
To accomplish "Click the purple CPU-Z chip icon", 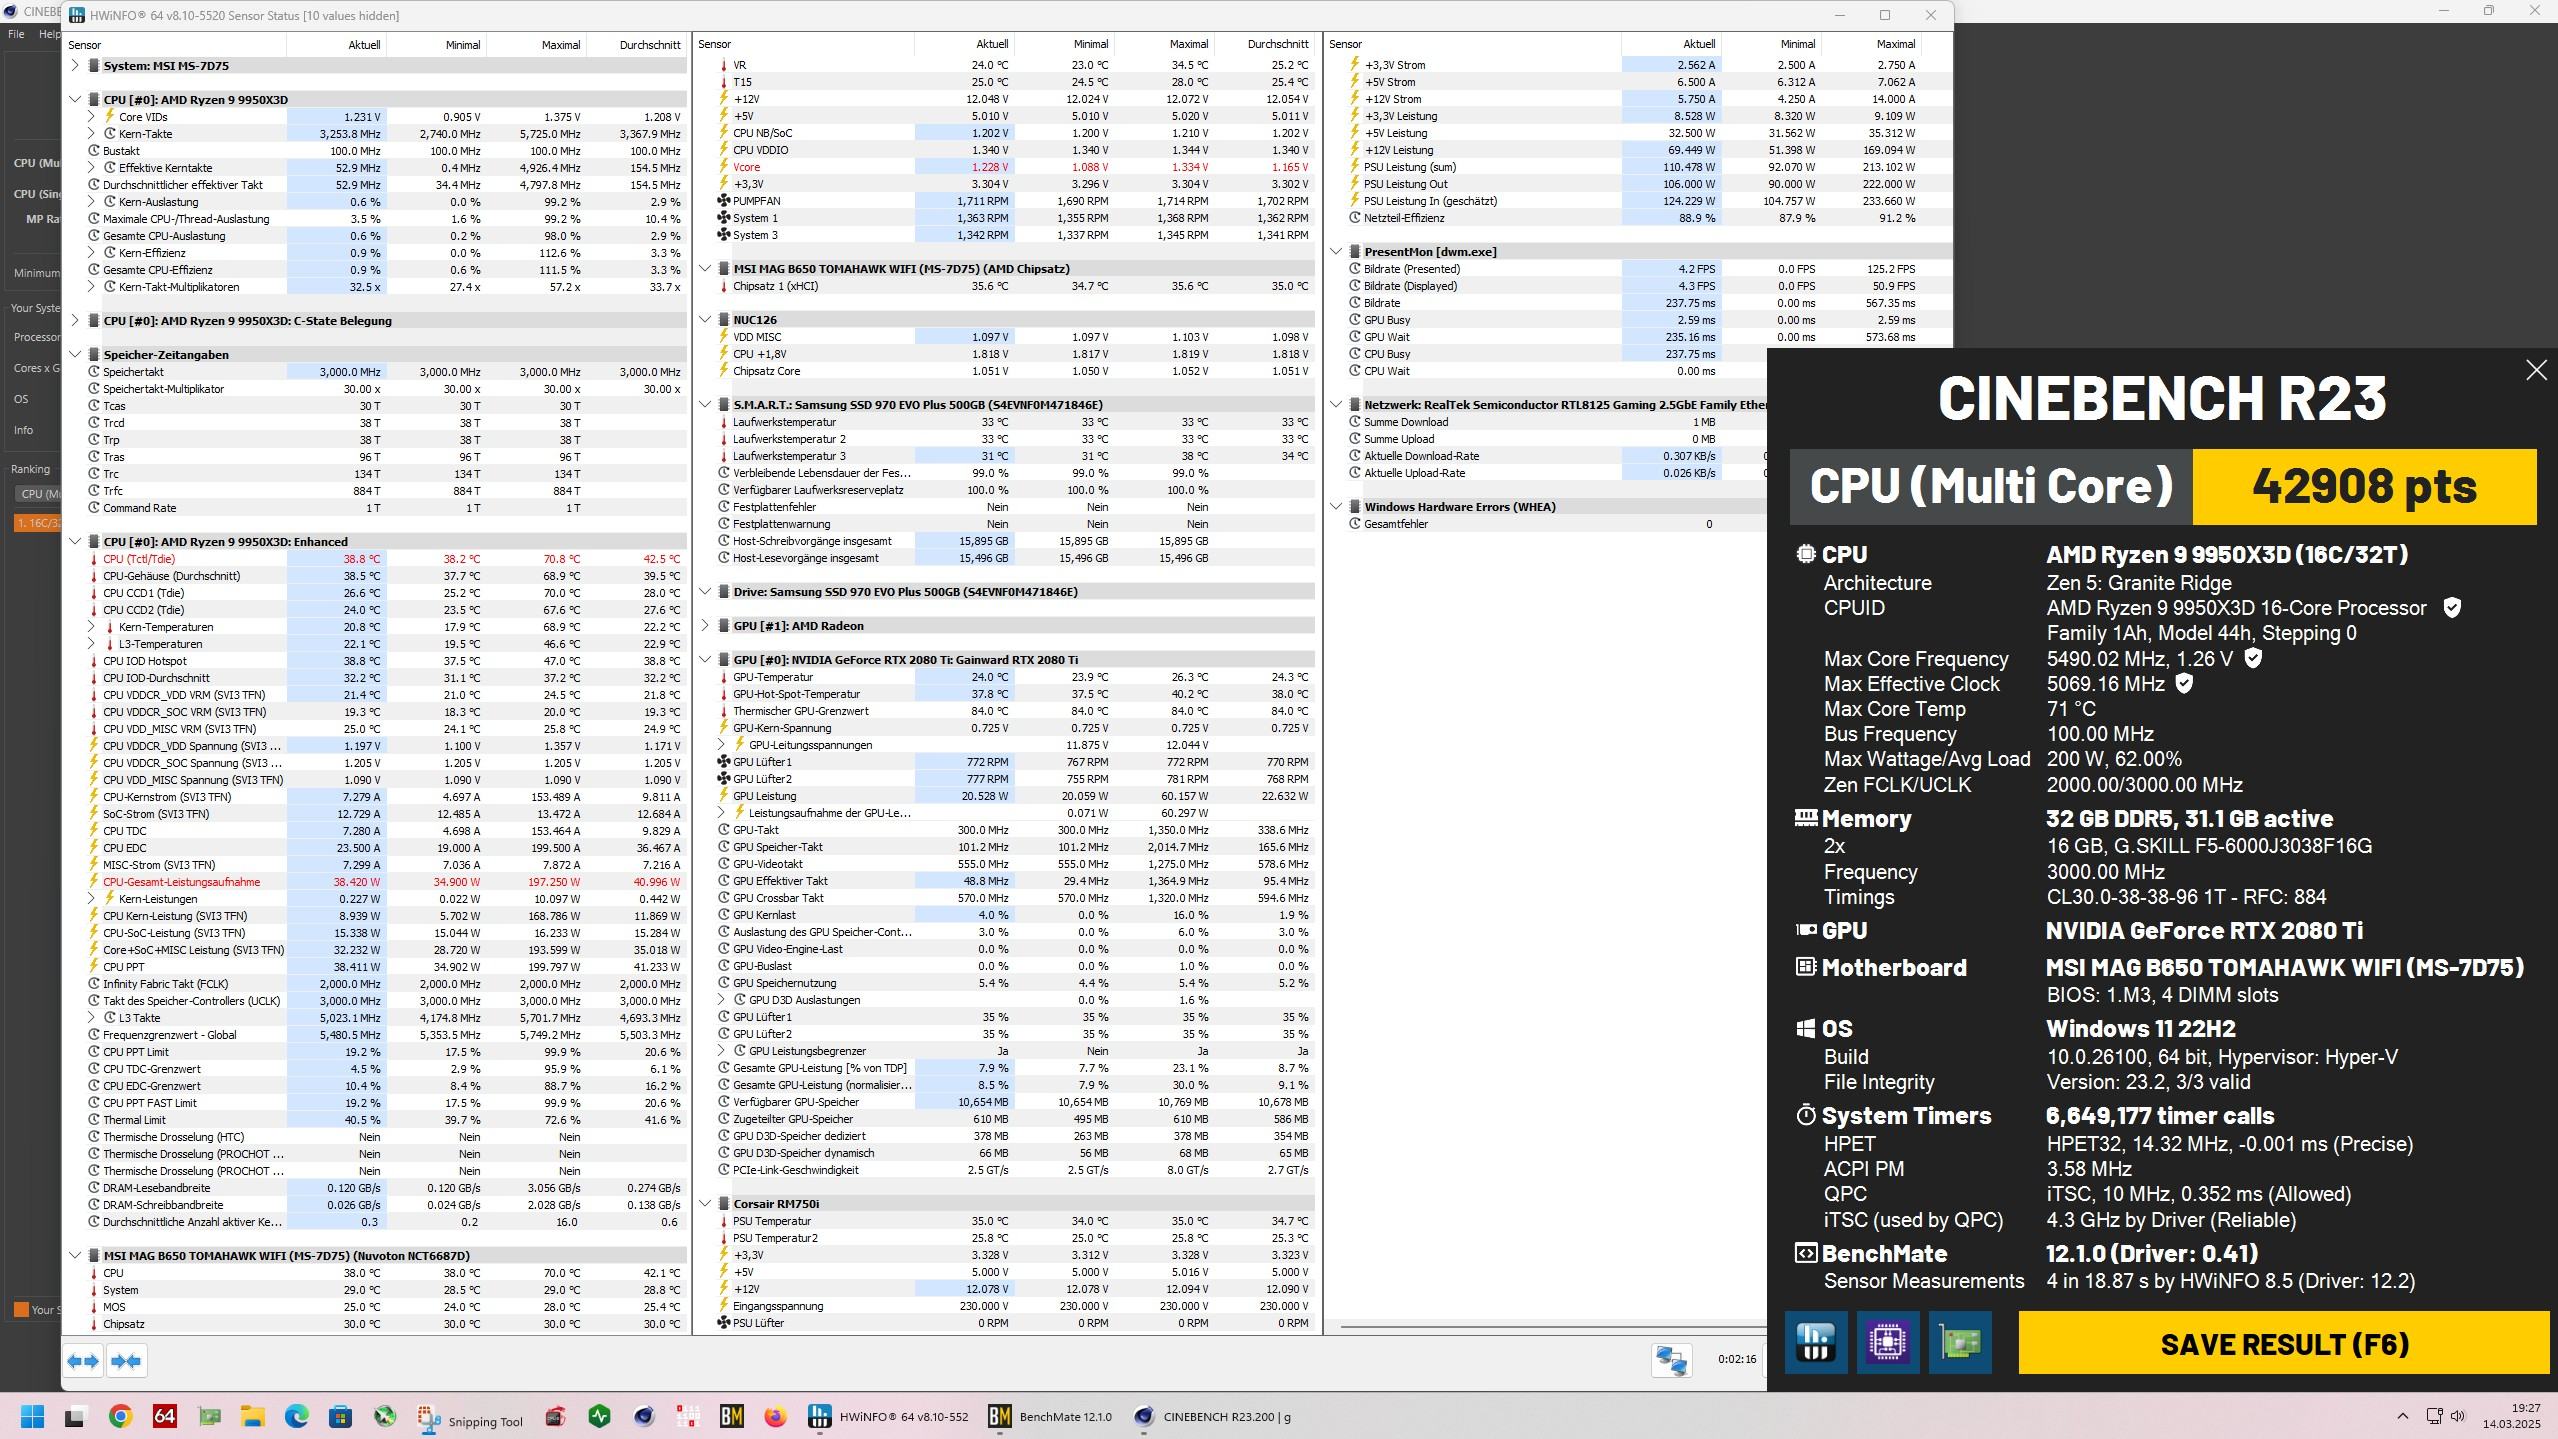I will (1887, 1342).
